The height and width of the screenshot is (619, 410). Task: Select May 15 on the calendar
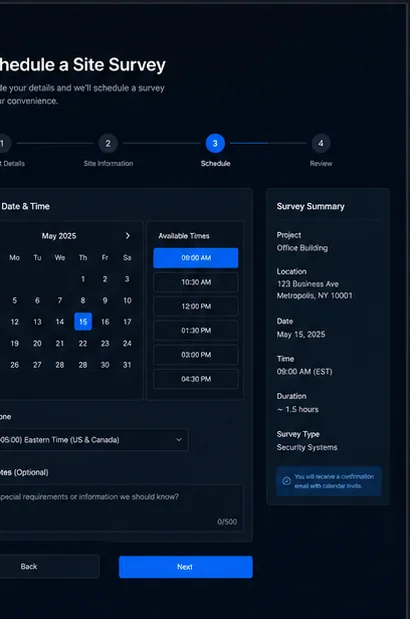click(83, 322)
